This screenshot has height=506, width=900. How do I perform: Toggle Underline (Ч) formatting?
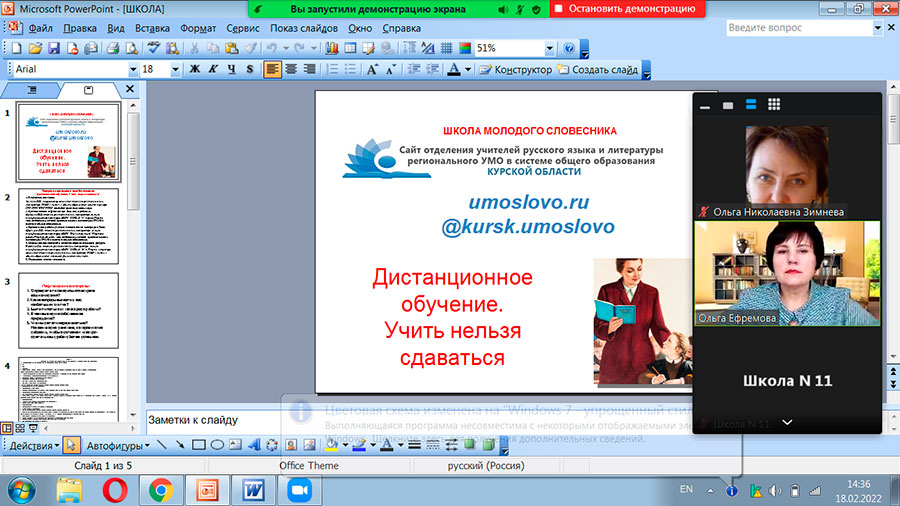tap(231, 69)
